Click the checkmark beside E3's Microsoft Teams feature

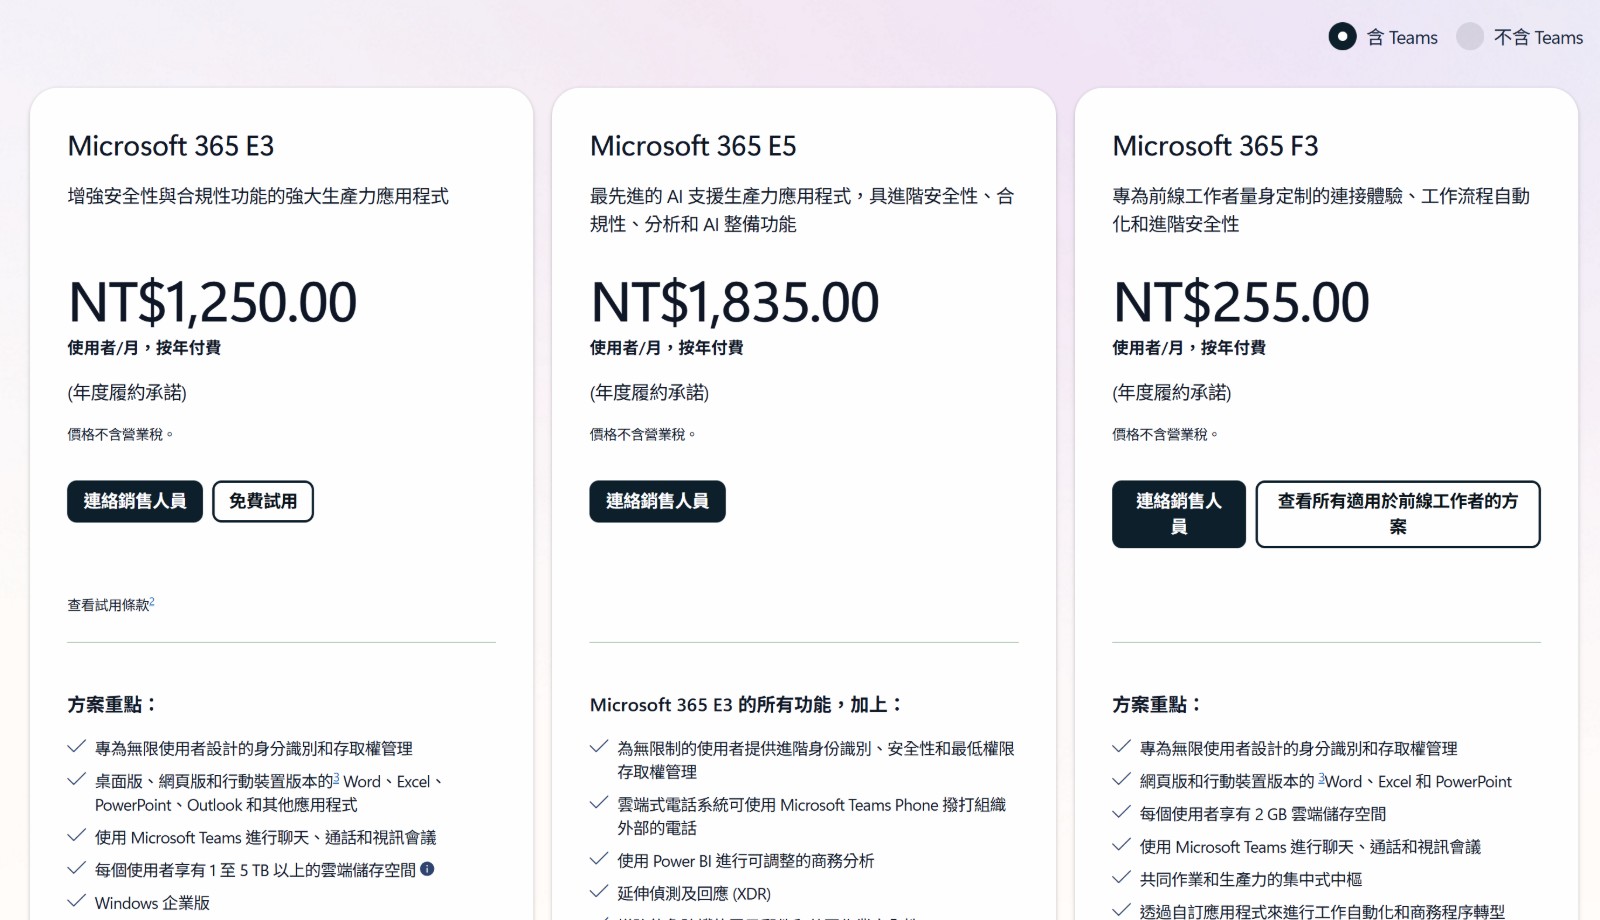pyautogui.click(x=75, y=838)
